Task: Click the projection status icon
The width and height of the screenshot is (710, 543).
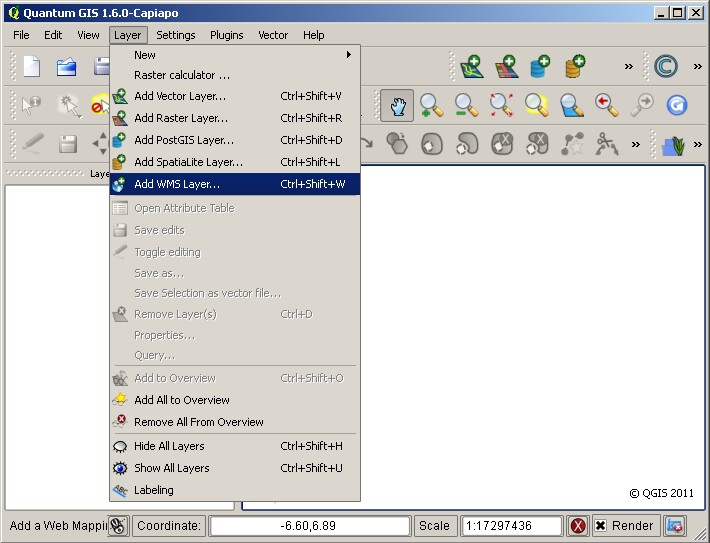Action: pyautogui.click(x=675, y=526)
